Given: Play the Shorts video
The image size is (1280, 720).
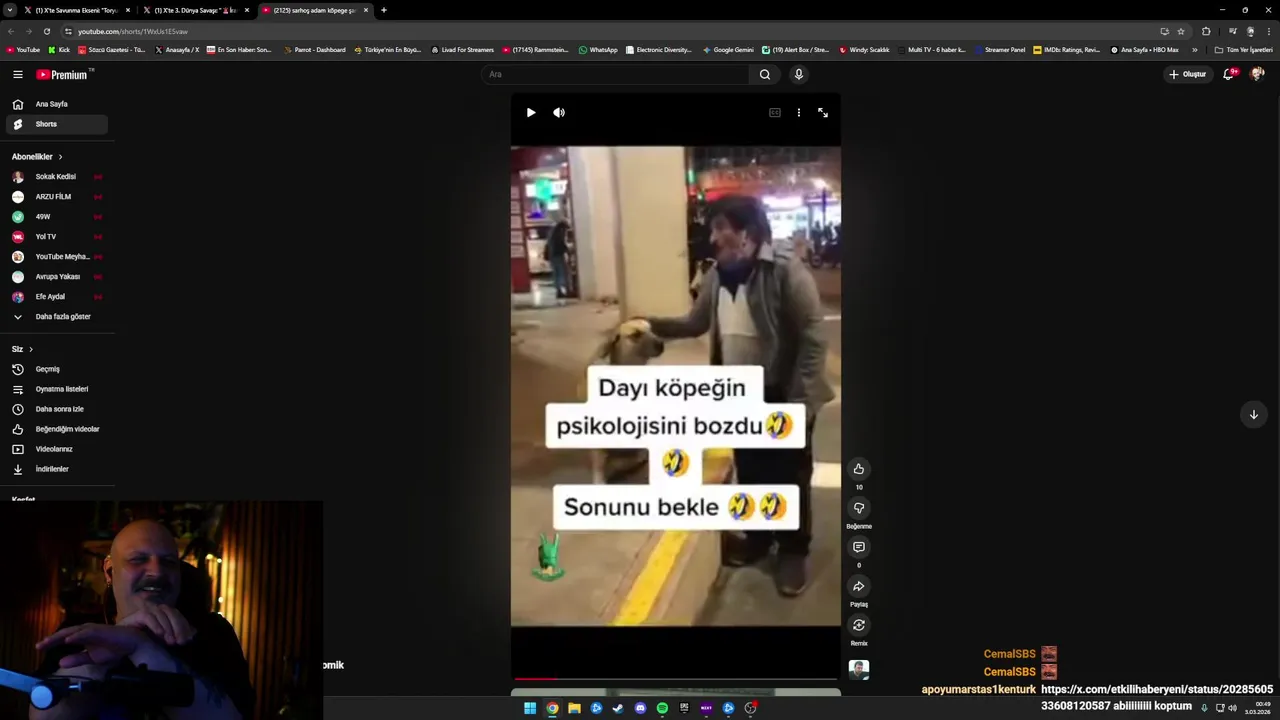Looking at the screenshot, I should pyautogui.click(x=531, y=113).
